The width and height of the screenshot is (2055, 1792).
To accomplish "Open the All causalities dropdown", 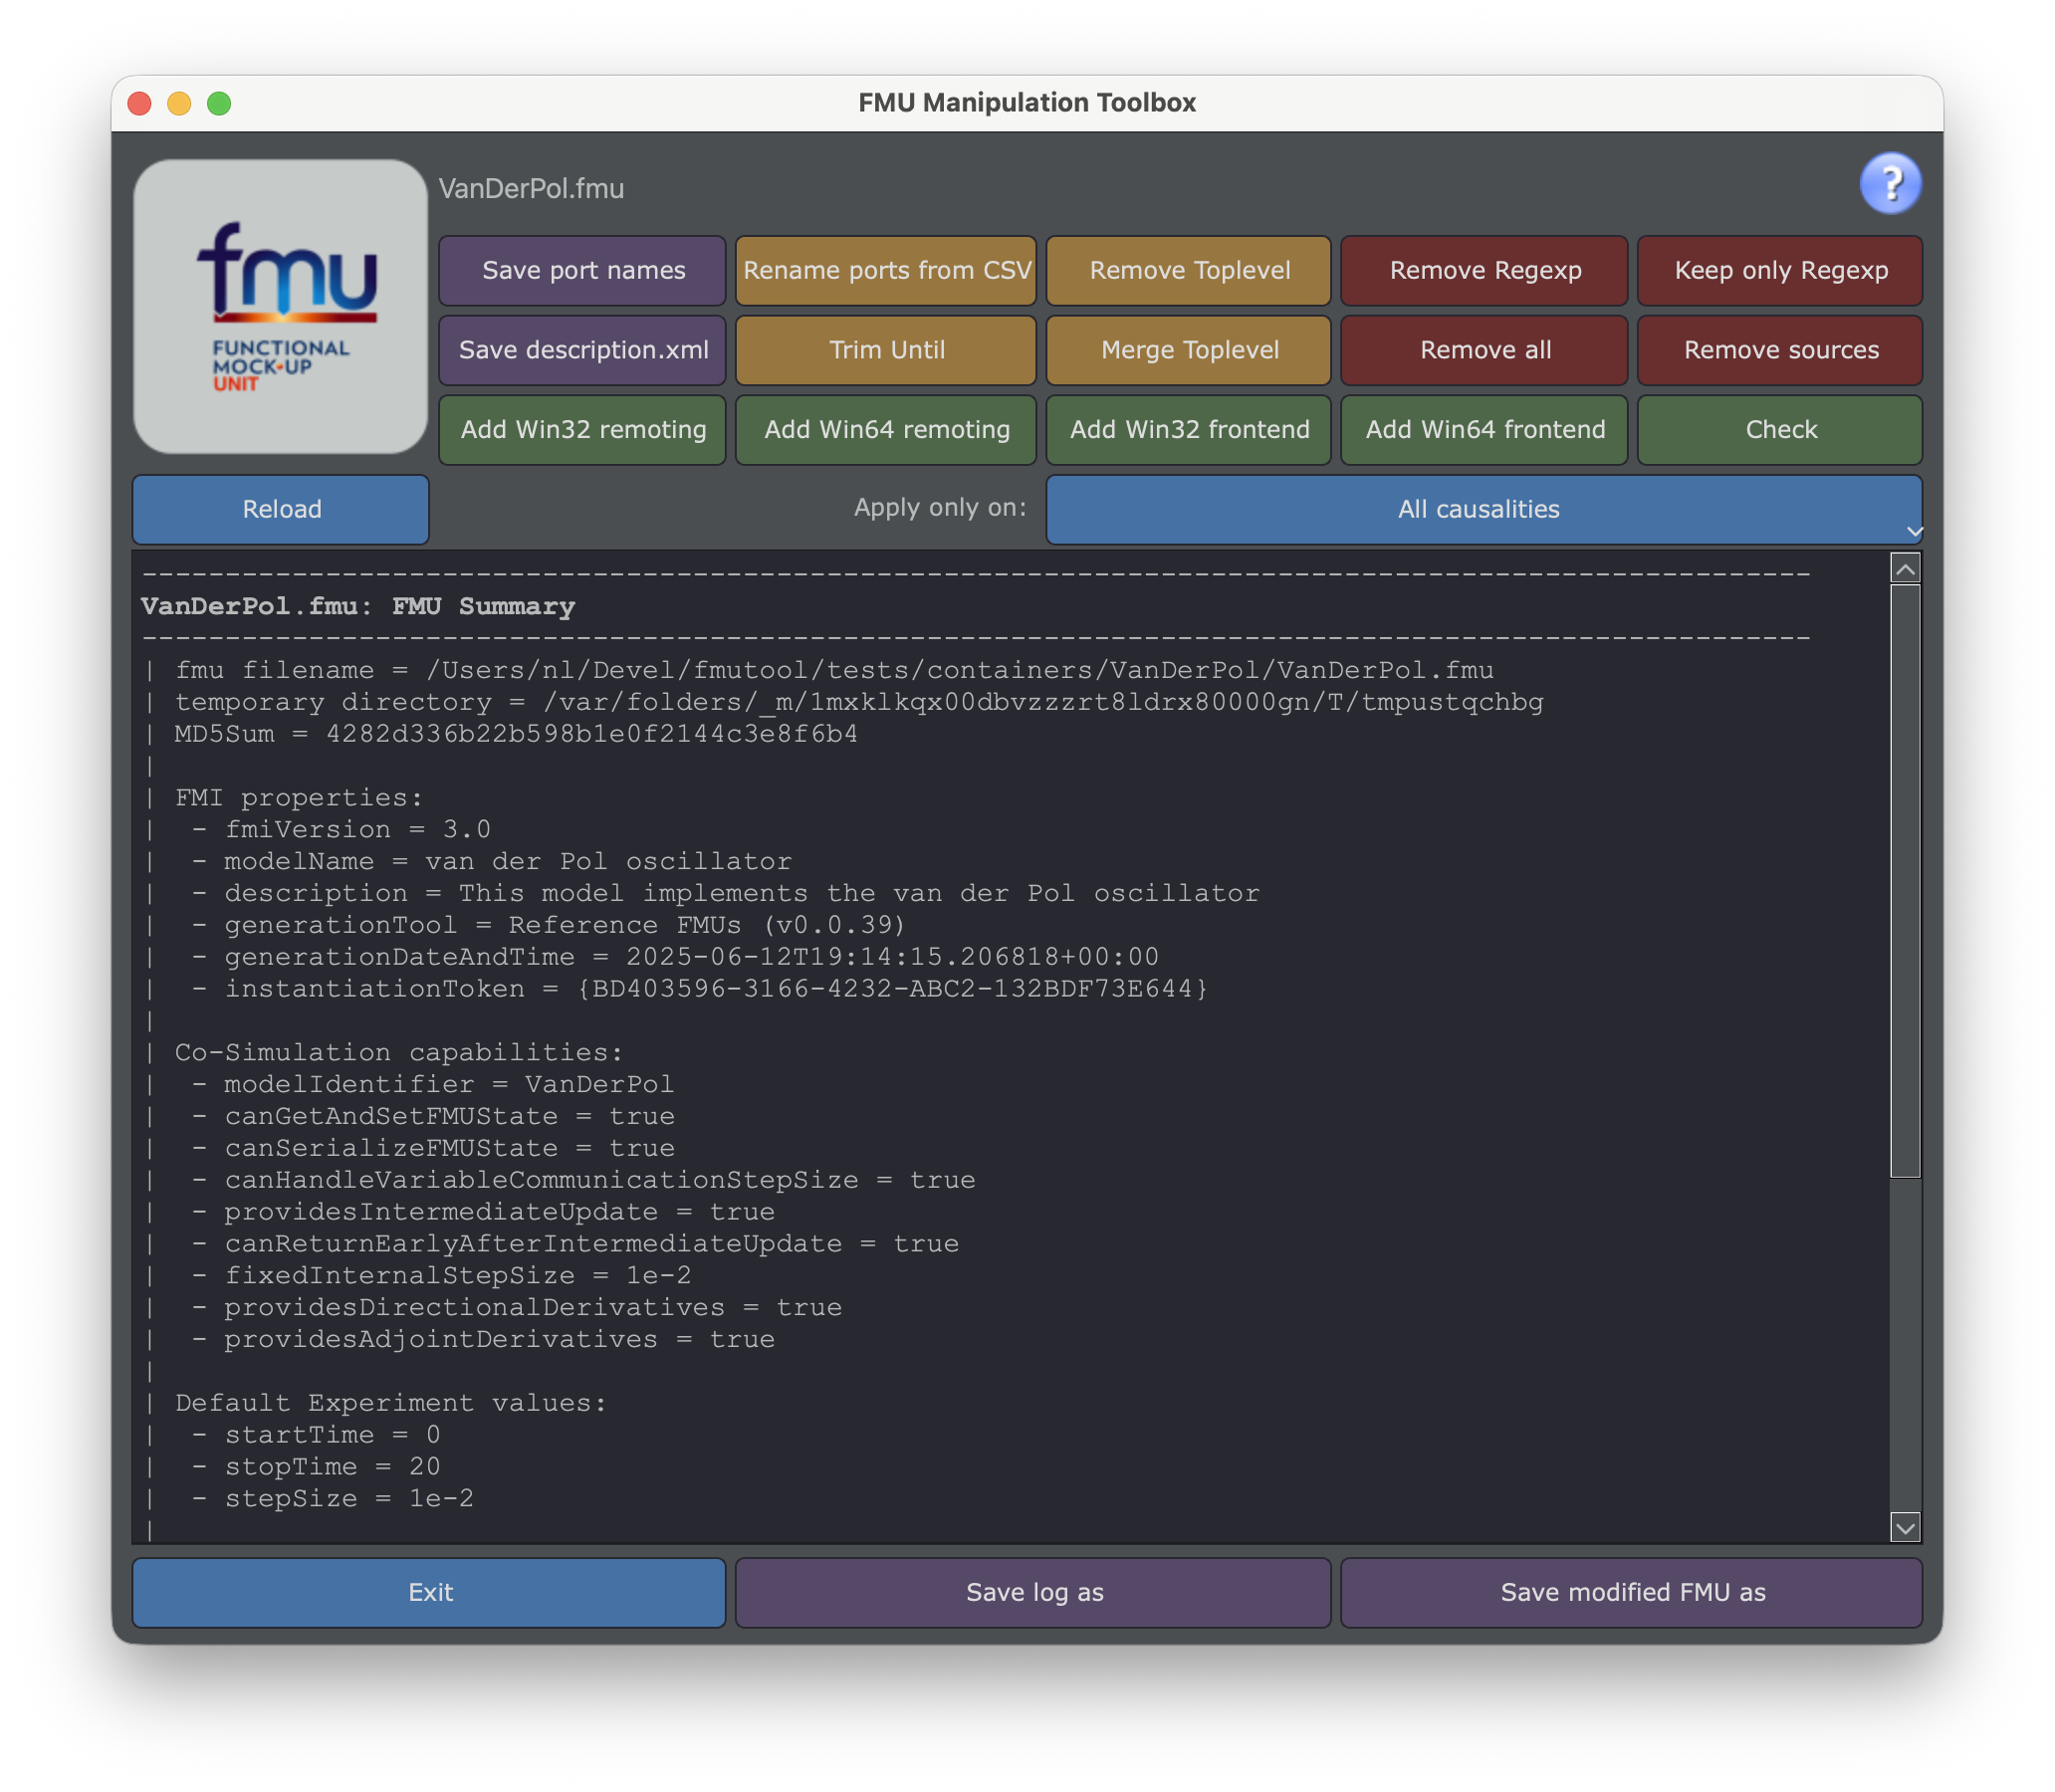I will coord(1484,509).
